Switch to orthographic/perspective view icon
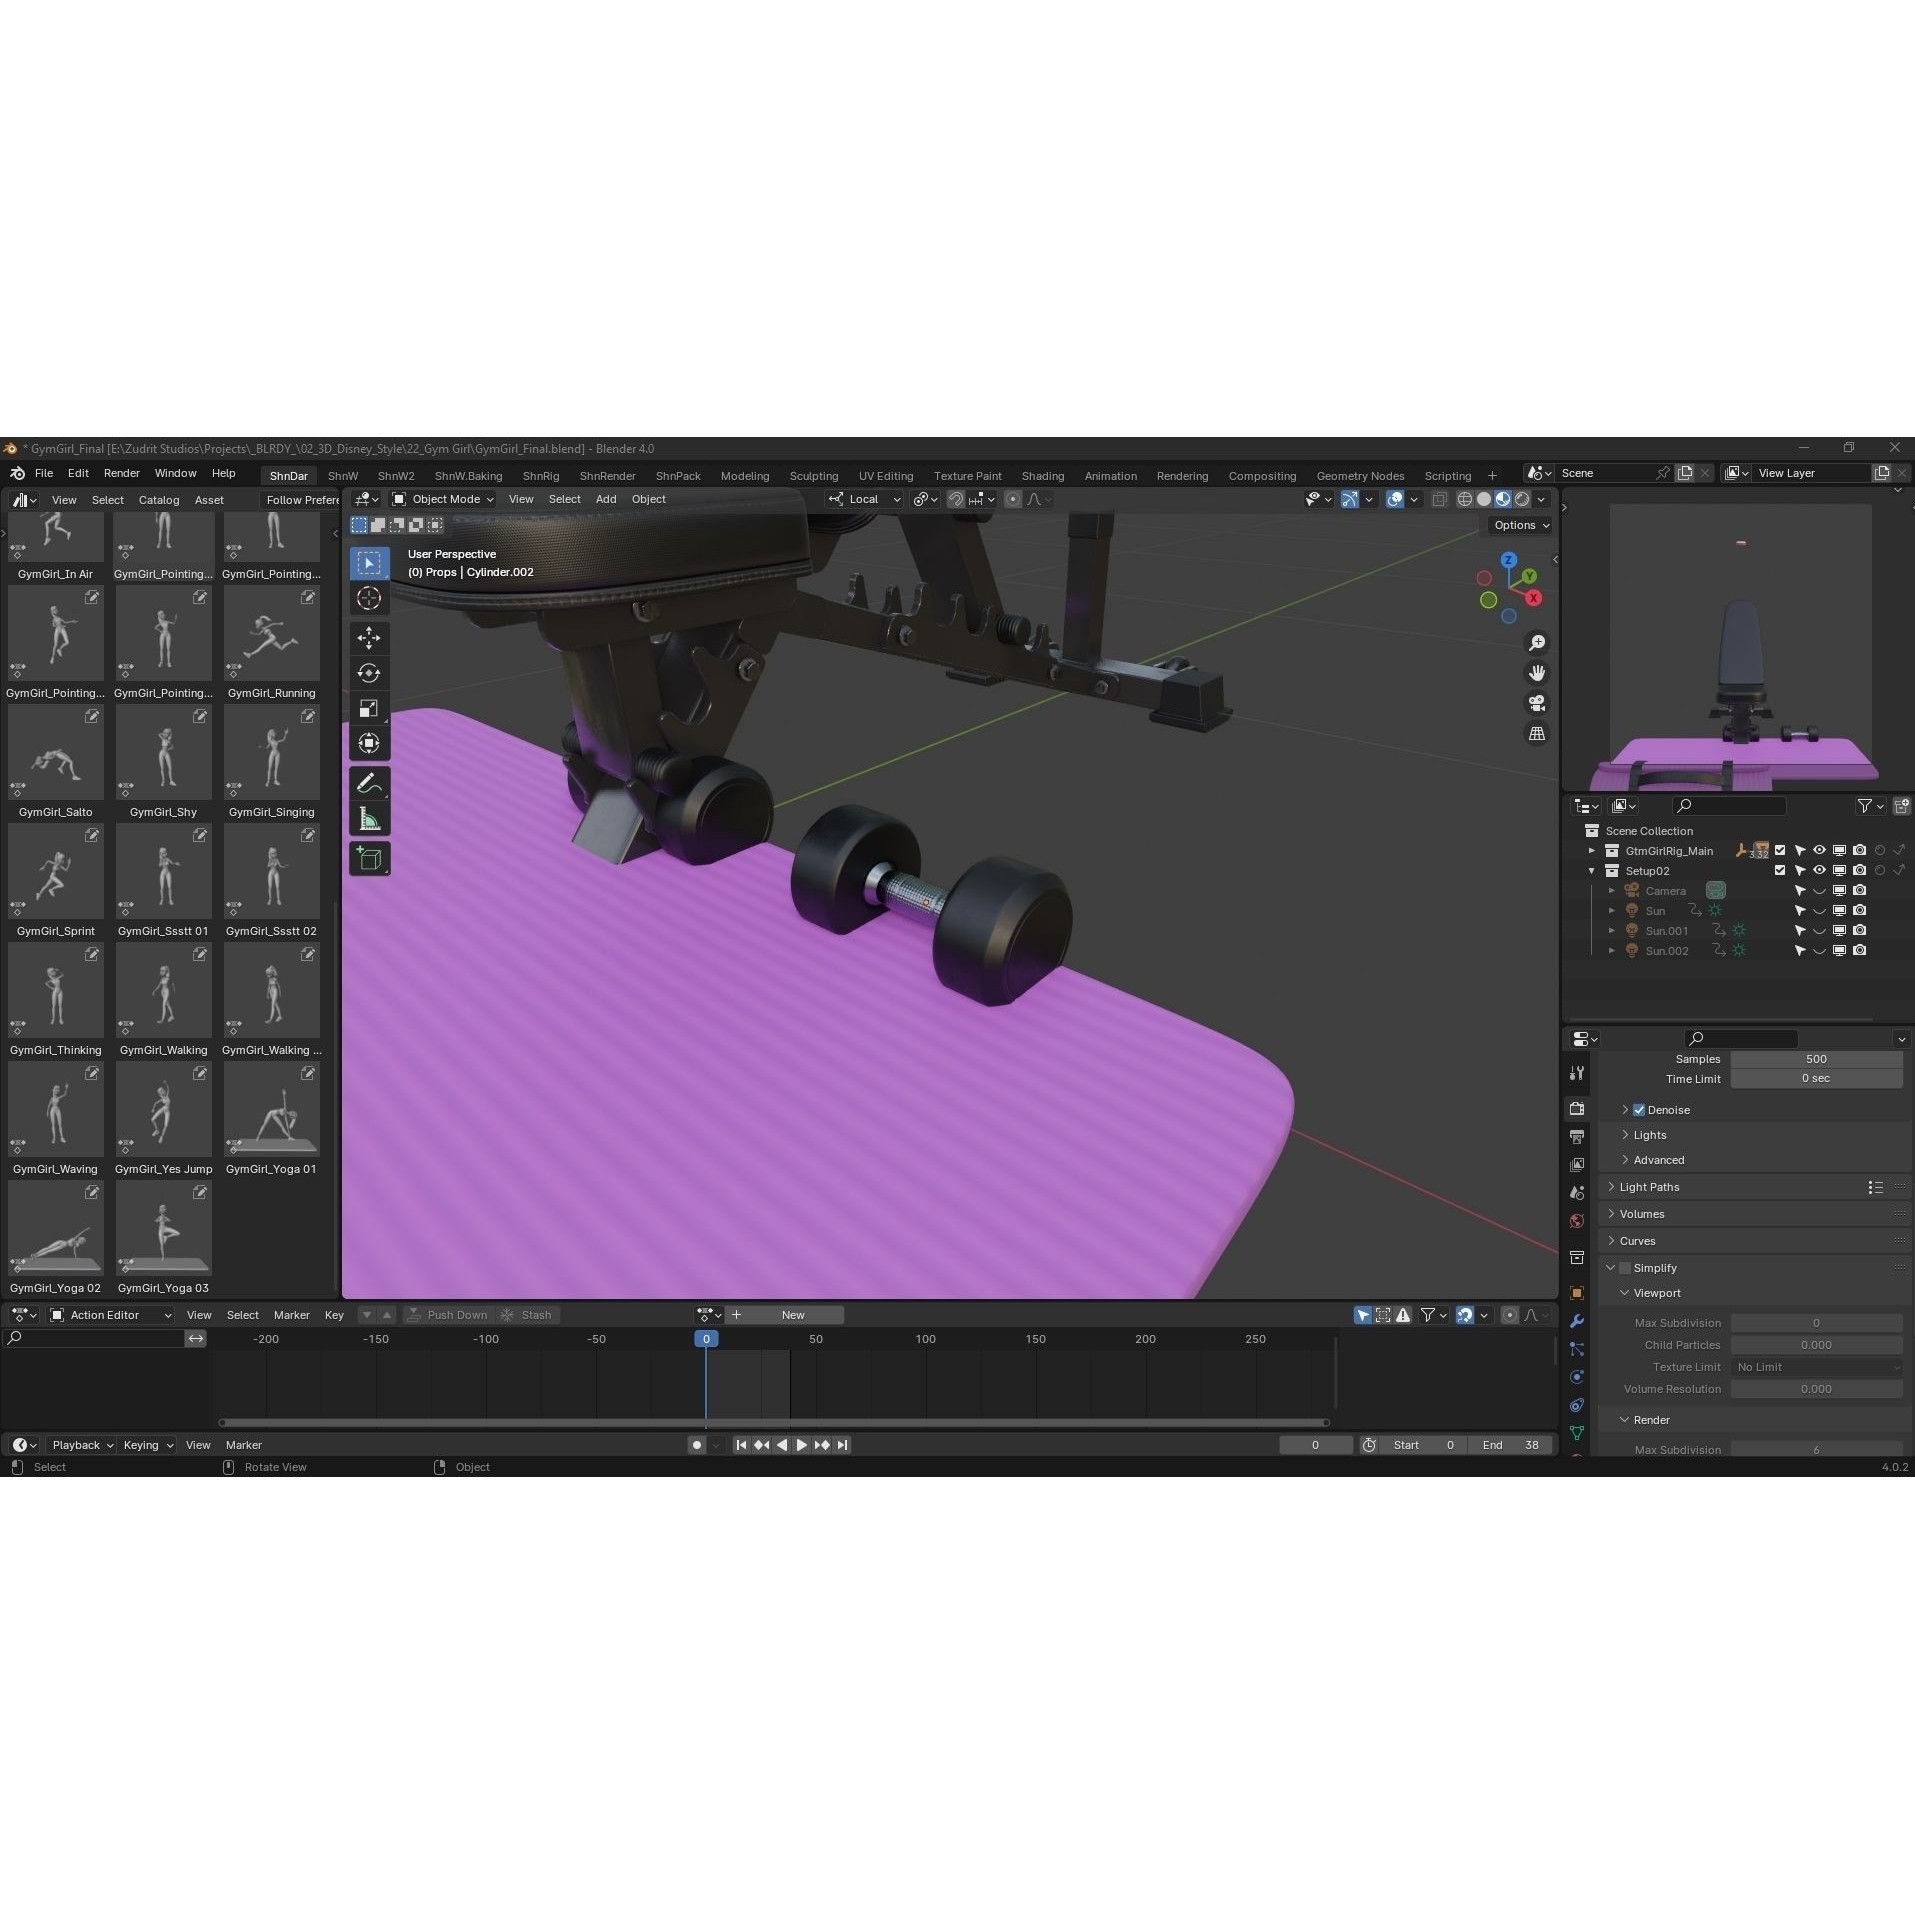The height and width of the screenshot is (1915, 1915). point(1536,734)
